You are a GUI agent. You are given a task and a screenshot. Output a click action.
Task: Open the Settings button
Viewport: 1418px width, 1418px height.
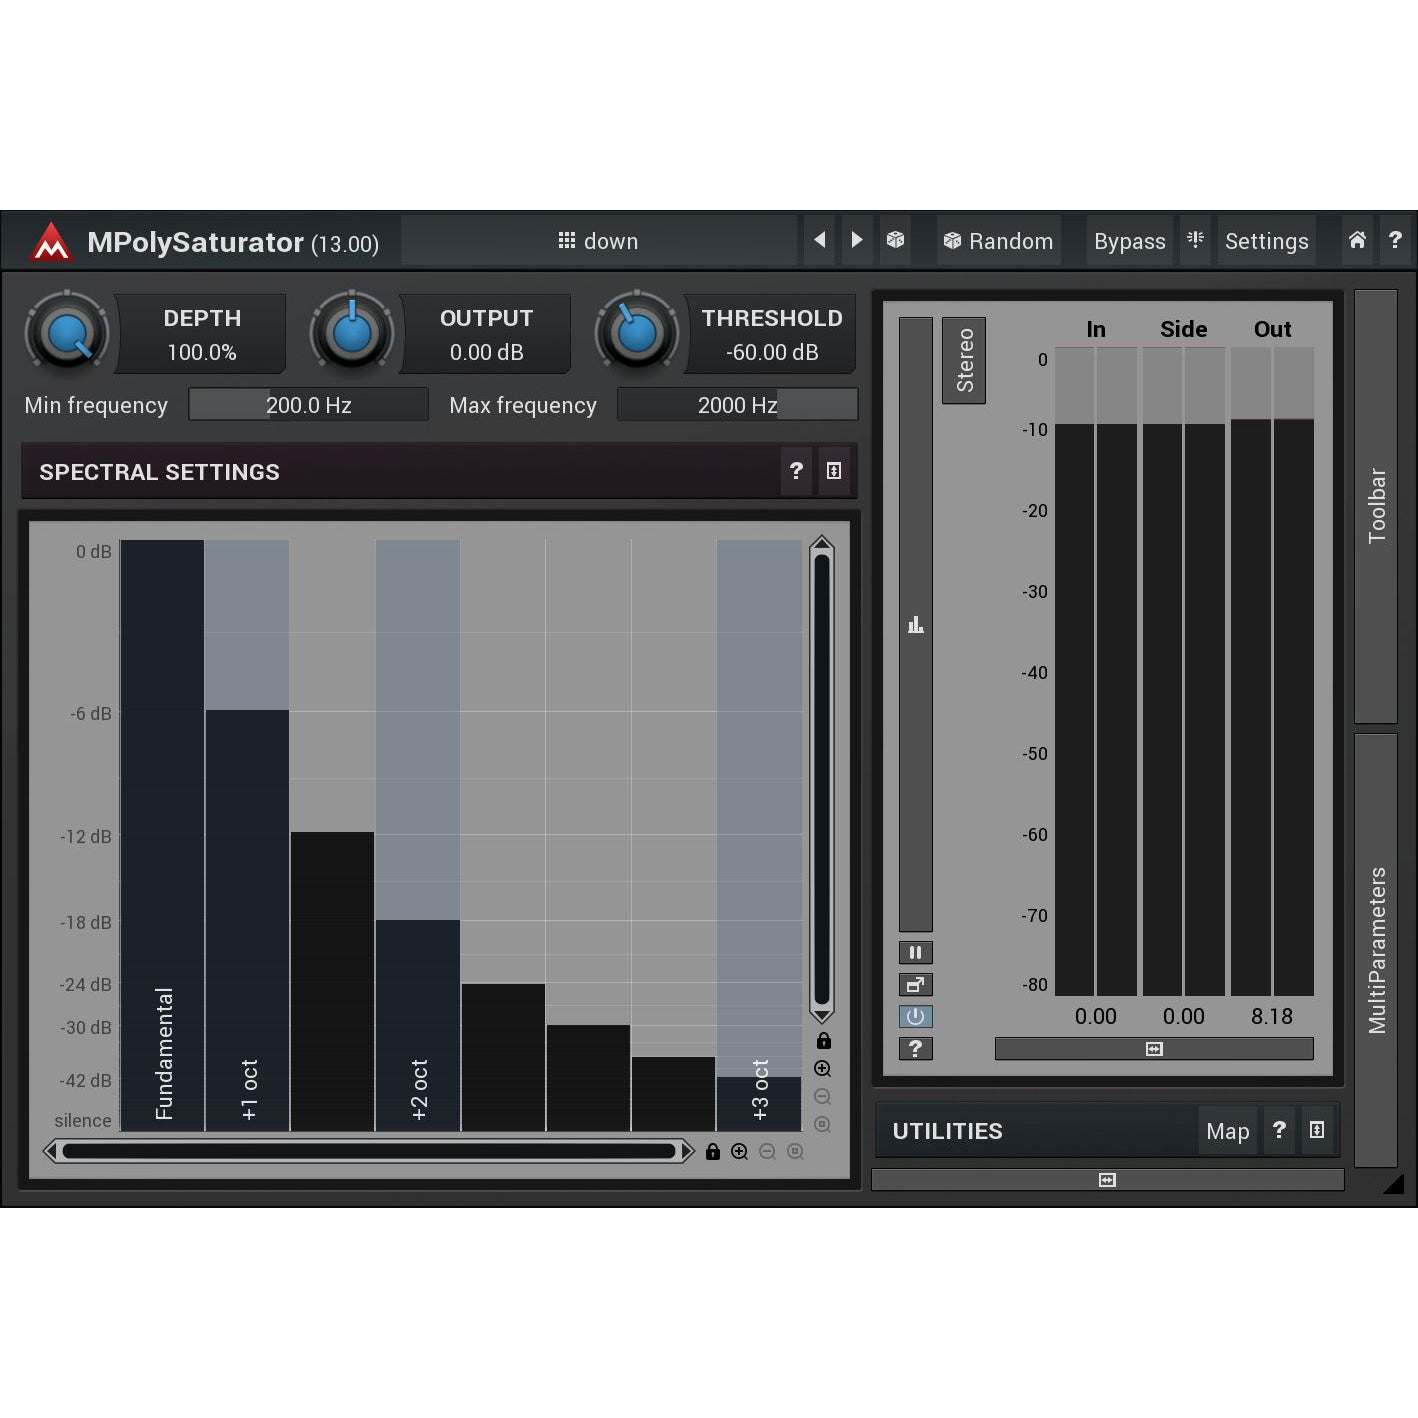pyautogui.click(x=1266, y=241)
